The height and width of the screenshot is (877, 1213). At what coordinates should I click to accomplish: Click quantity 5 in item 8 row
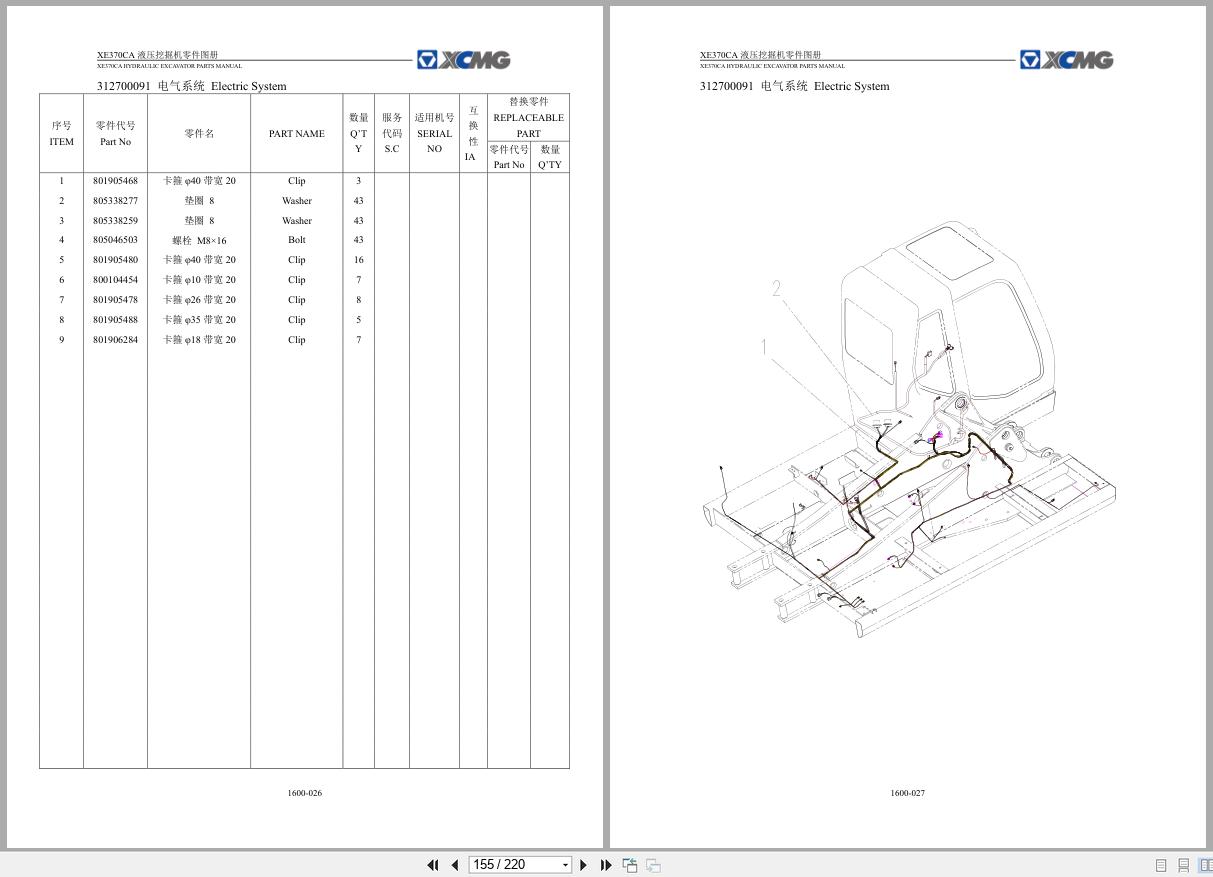(x=358, y=320)
